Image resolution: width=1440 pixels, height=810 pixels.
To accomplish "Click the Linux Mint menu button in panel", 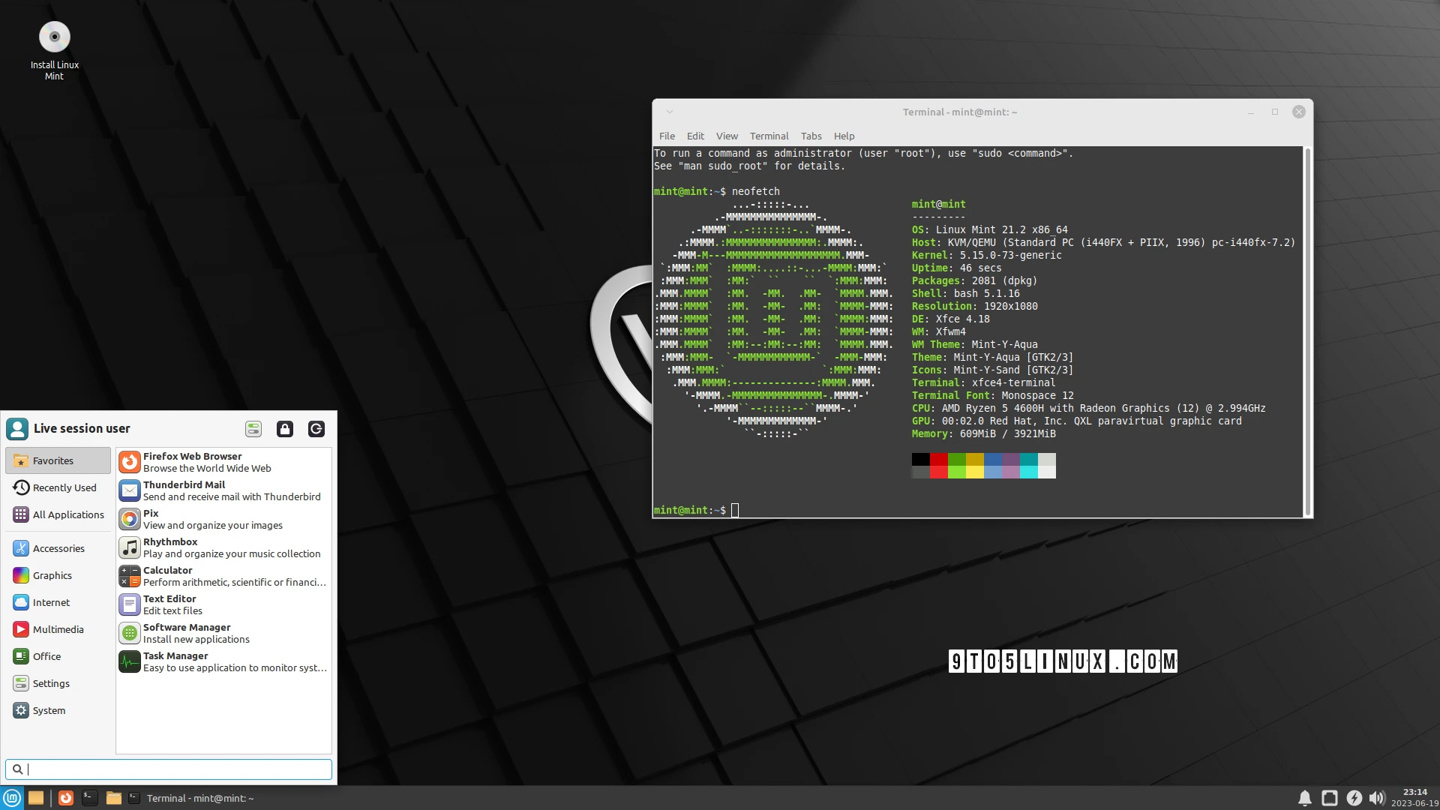I will click(11, 798).
